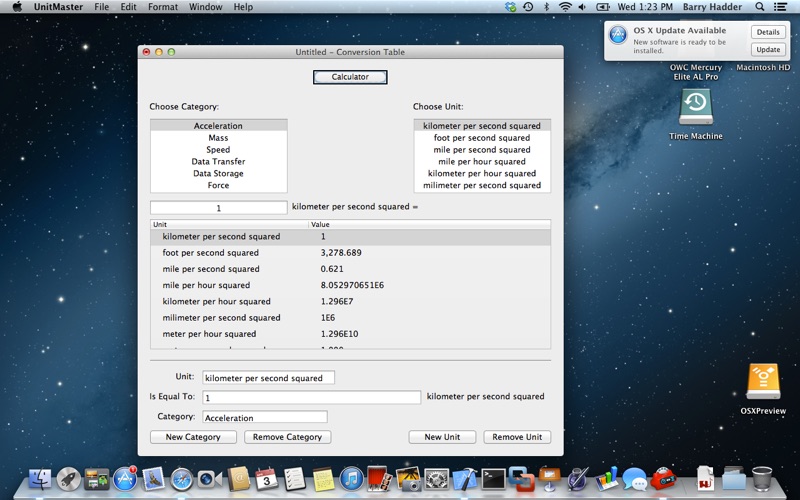Click the Unit name text field
800x500 pixels.
(x=268, y=378)
